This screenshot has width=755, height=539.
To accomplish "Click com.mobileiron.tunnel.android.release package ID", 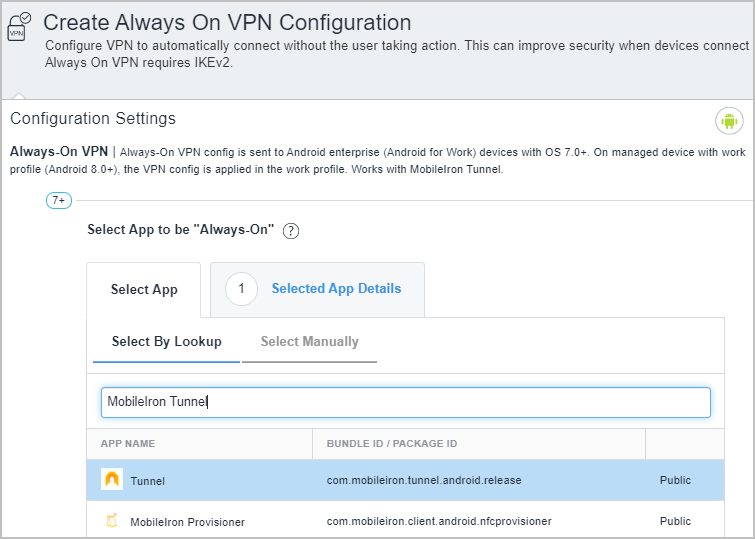I will pyautogui.click(x=424, y=481).
